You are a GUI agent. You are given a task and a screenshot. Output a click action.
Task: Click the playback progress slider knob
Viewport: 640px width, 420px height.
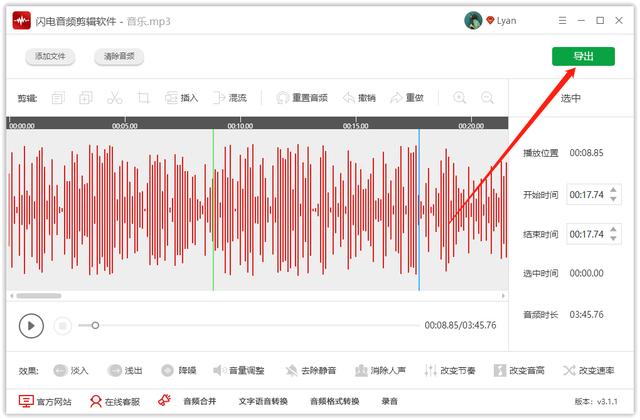[95, 325]
